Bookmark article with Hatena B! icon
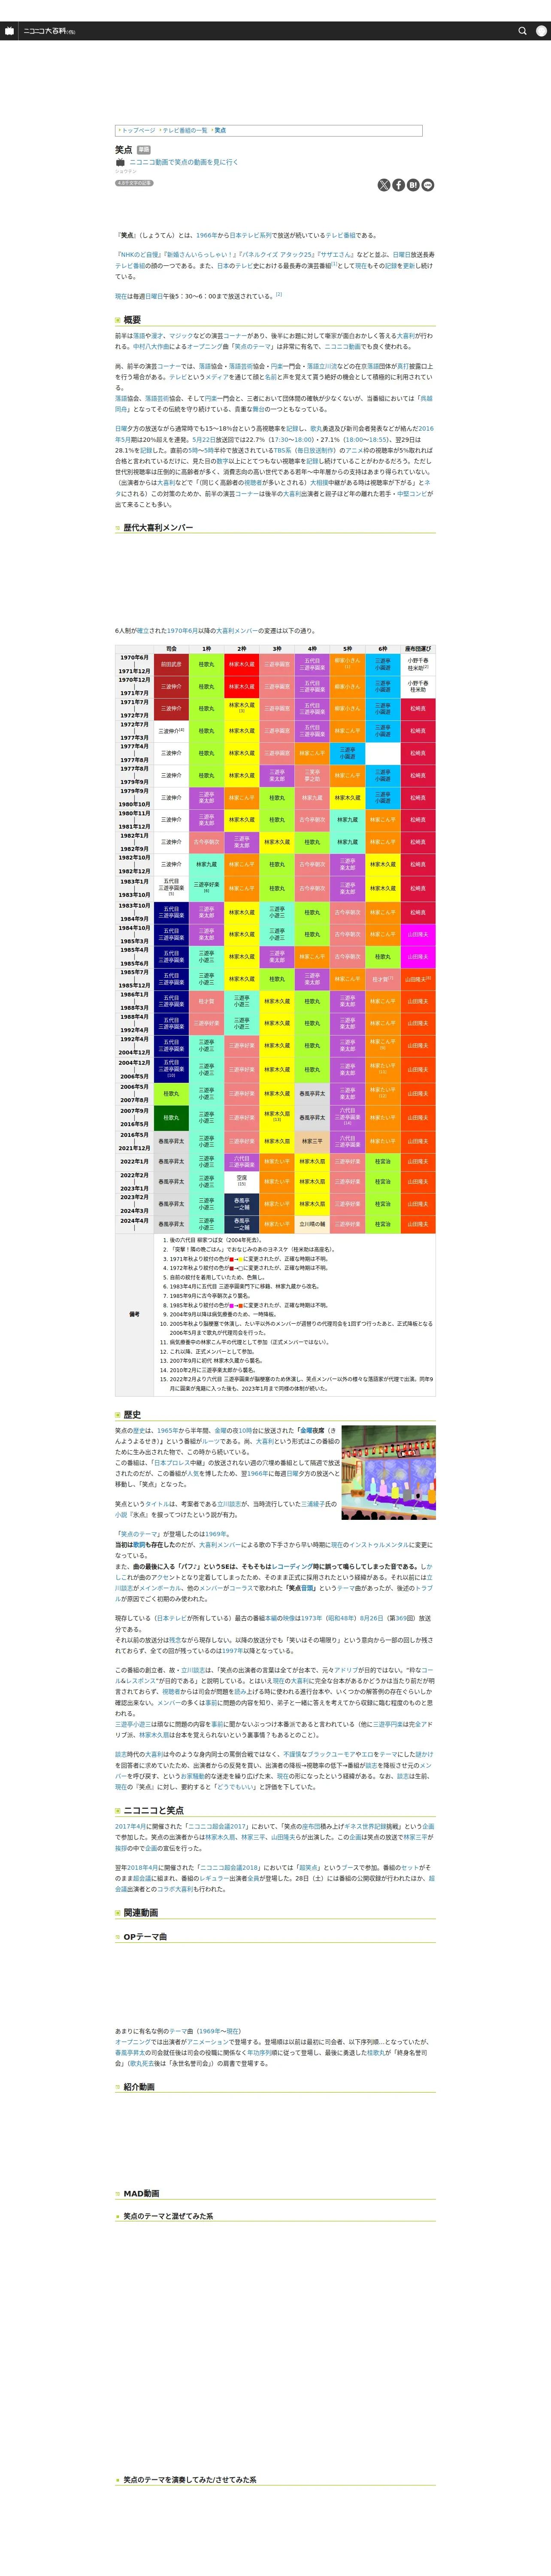The width and height of the screenshot is (551, 2576). (x=413, y=185)
